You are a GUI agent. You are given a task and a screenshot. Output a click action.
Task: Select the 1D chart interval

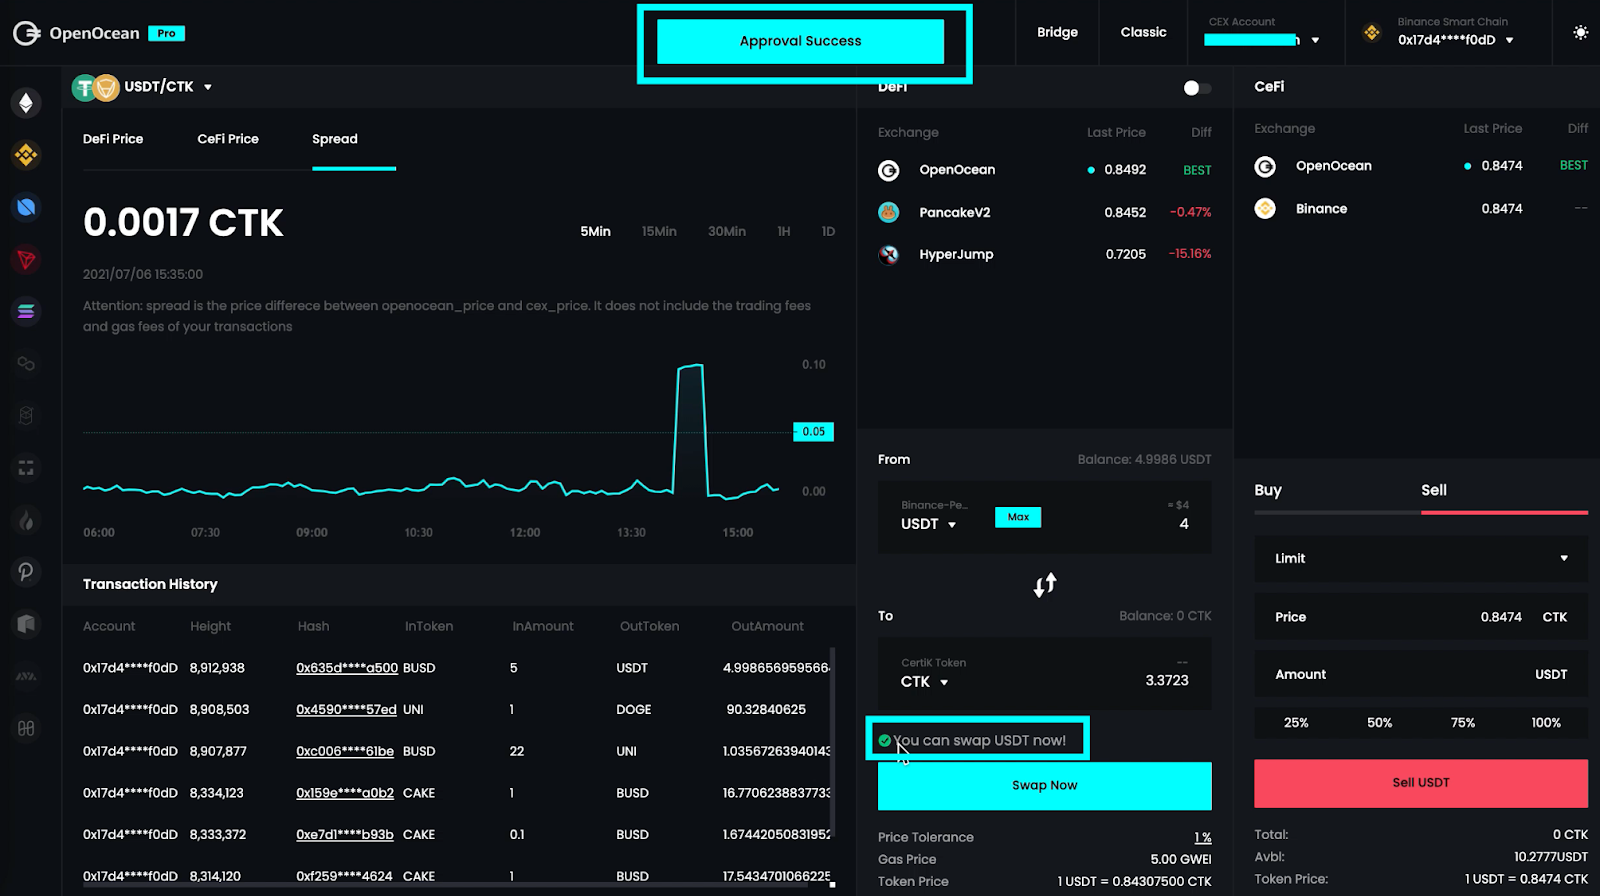828,231
